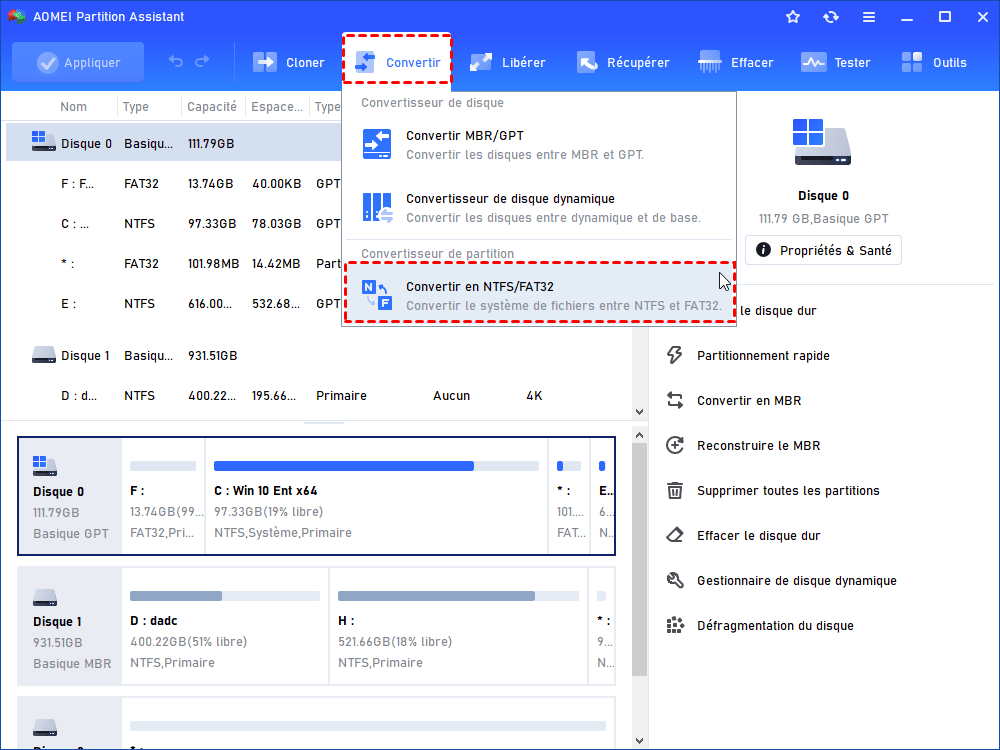Open the Récupérer toolbar menu
The width and height of the screenshot is (1000, 750).
(x=623, y=62)
